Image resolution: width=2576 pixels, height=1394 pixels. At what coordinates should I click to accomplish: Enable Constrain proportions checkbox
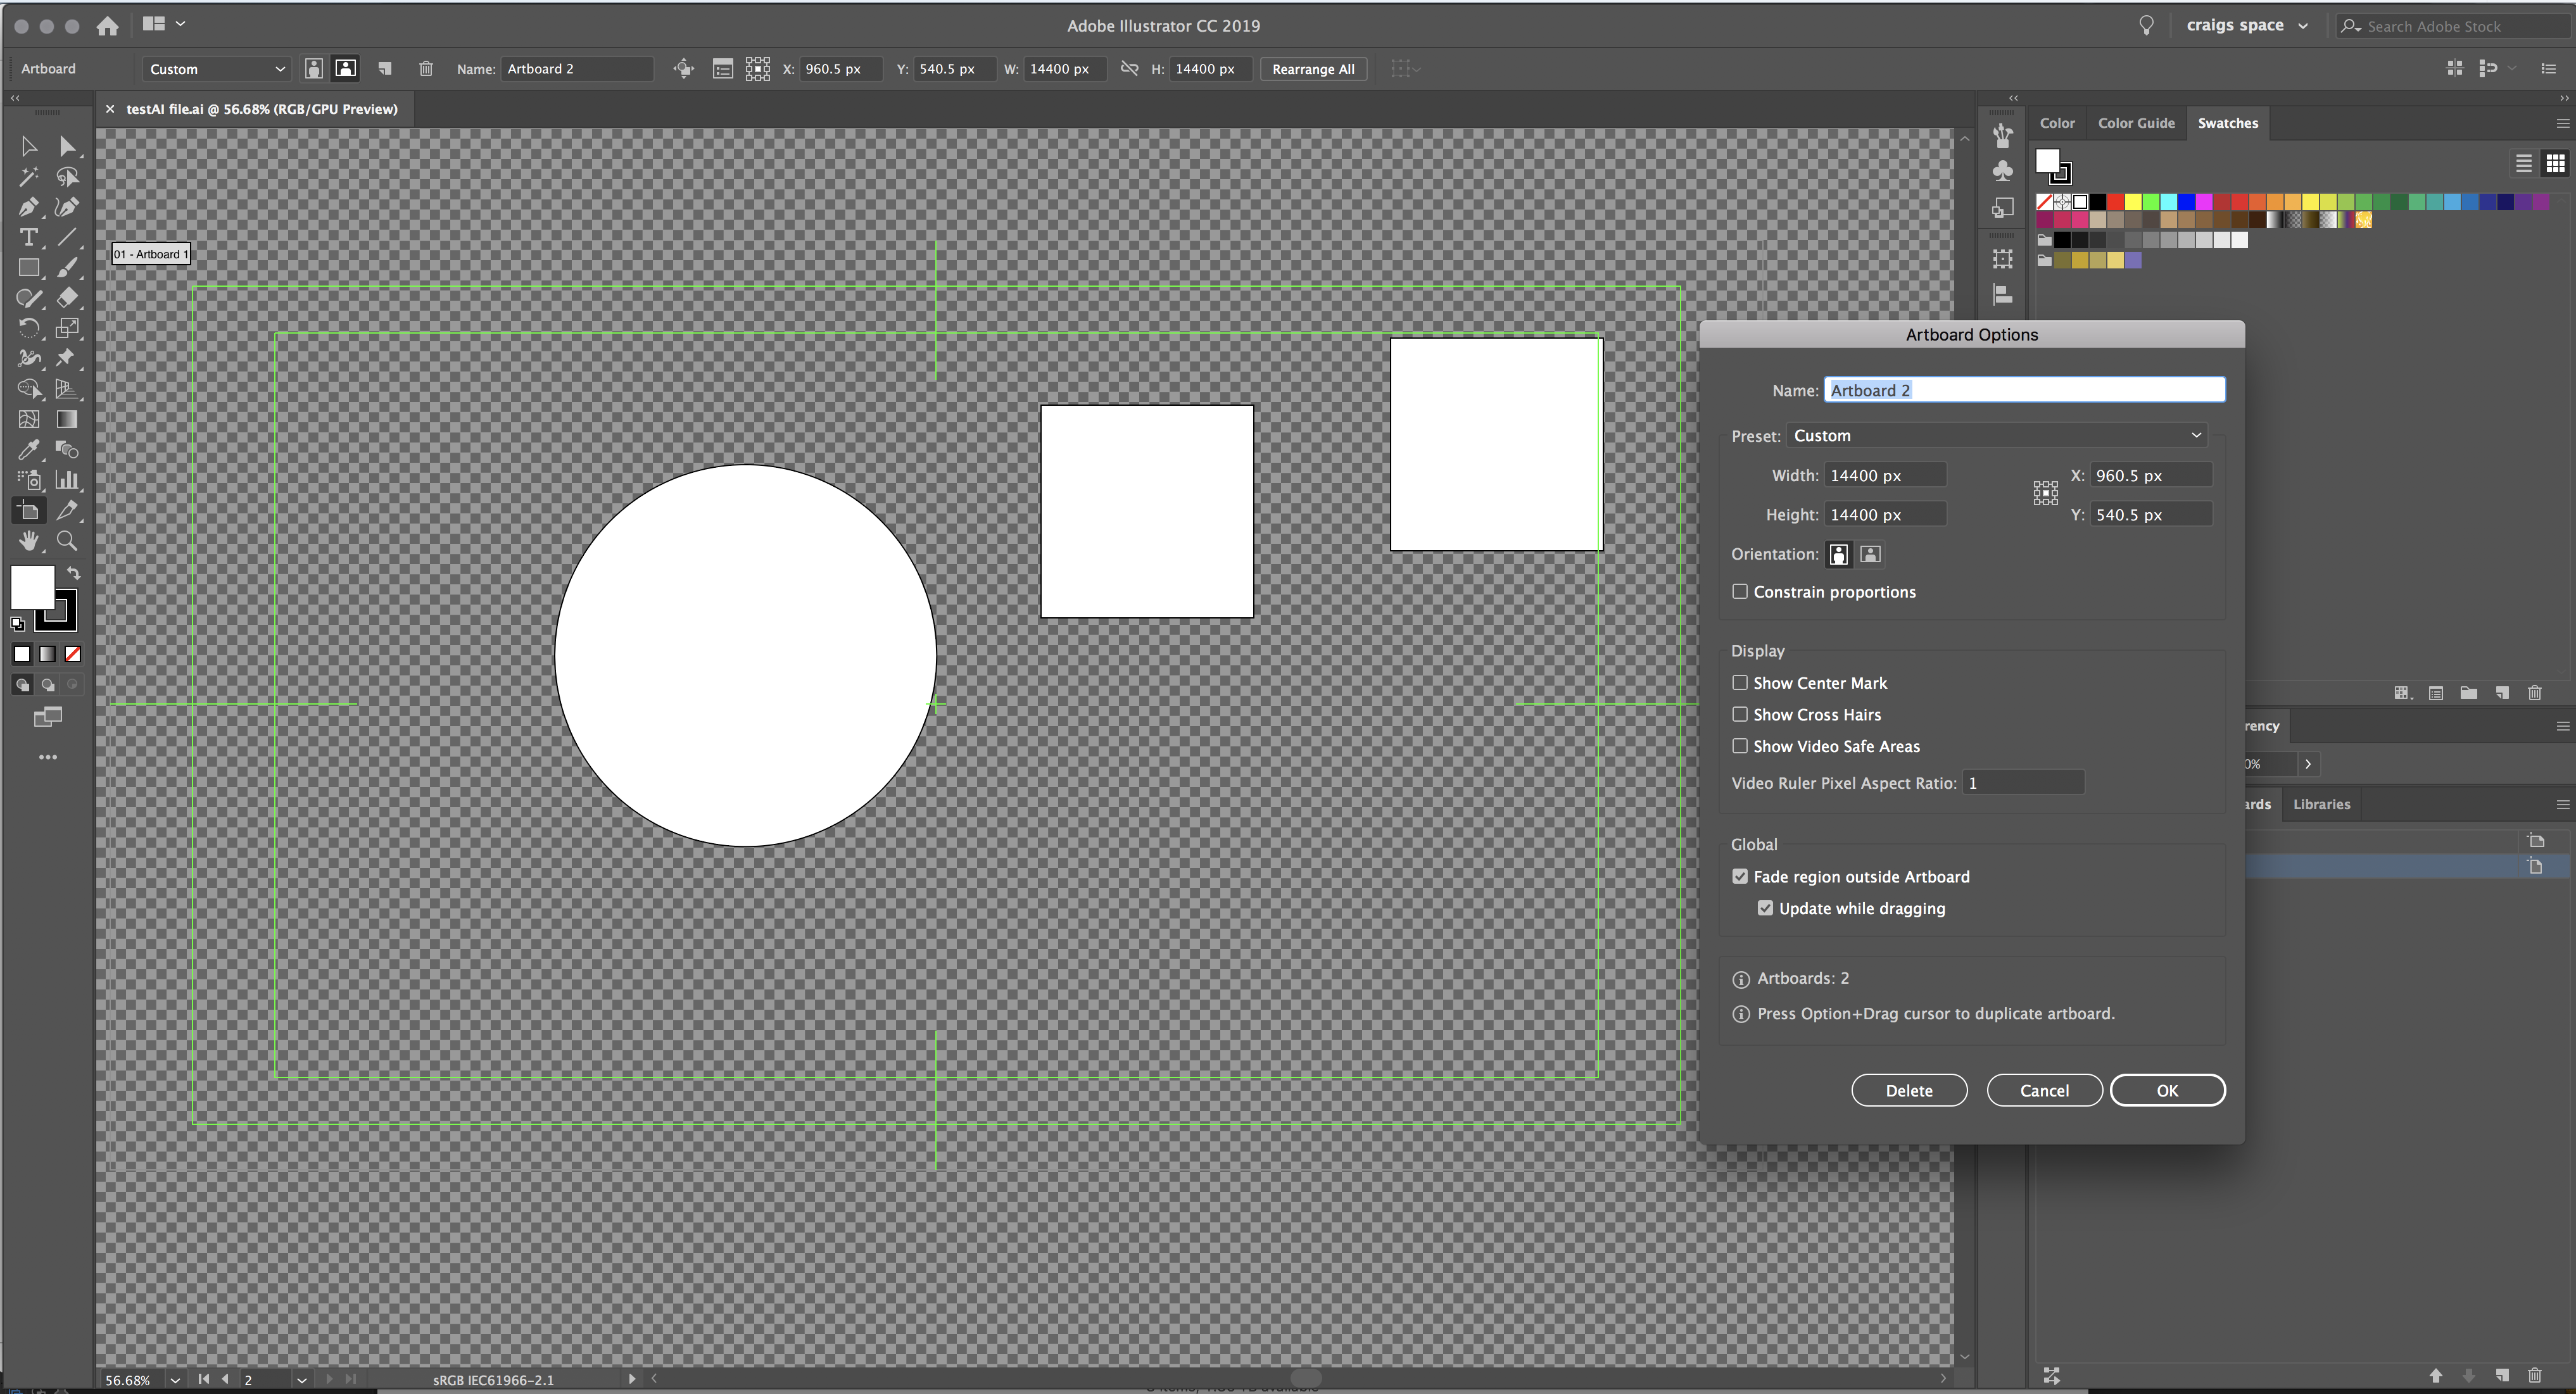1740,592
